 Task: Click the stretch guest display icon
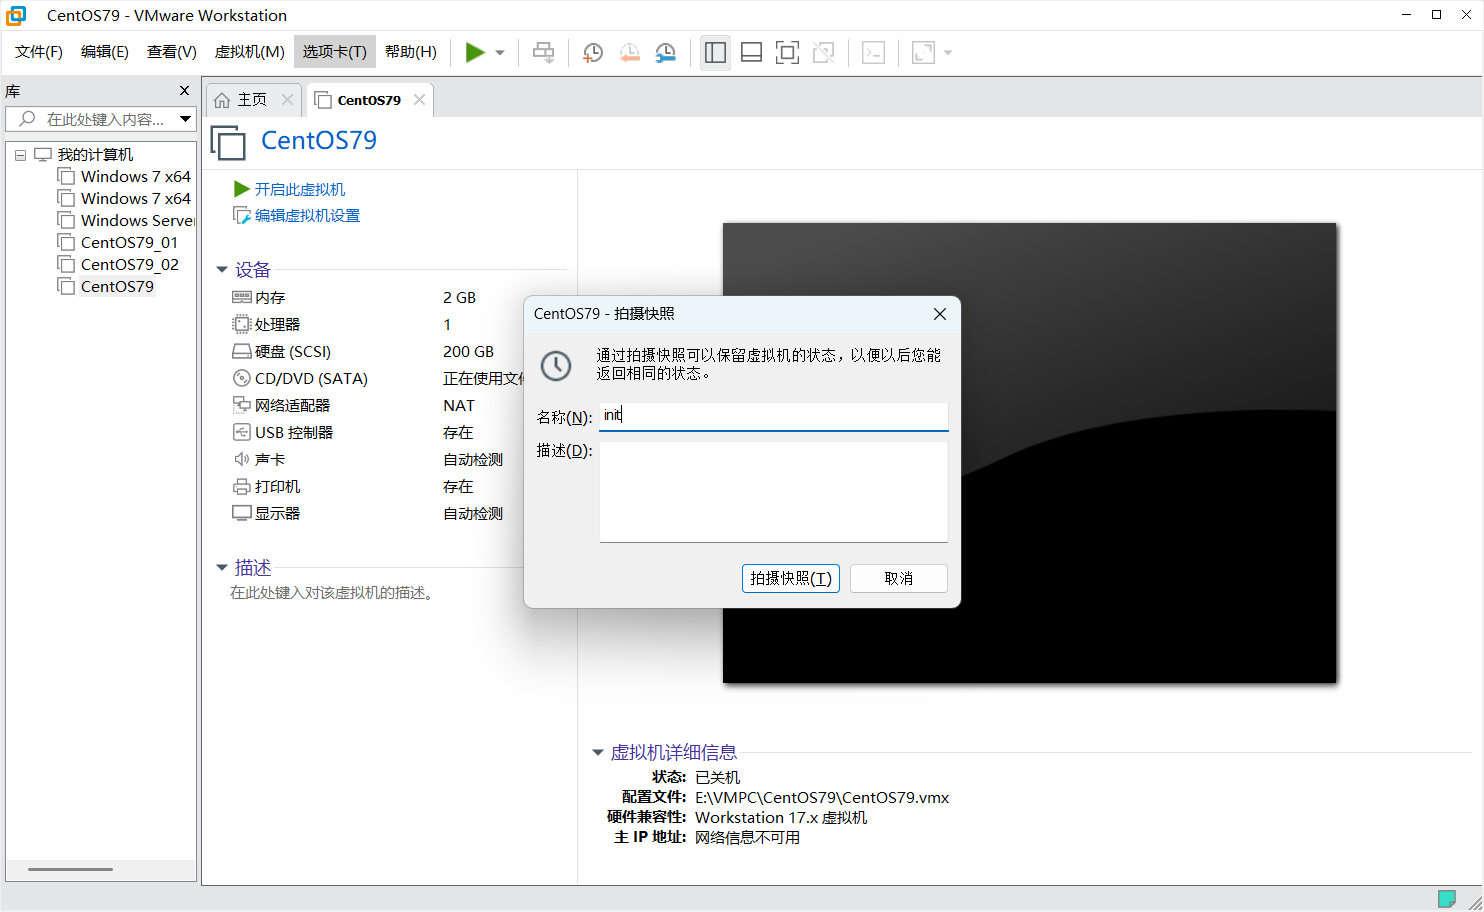point(923,53)
